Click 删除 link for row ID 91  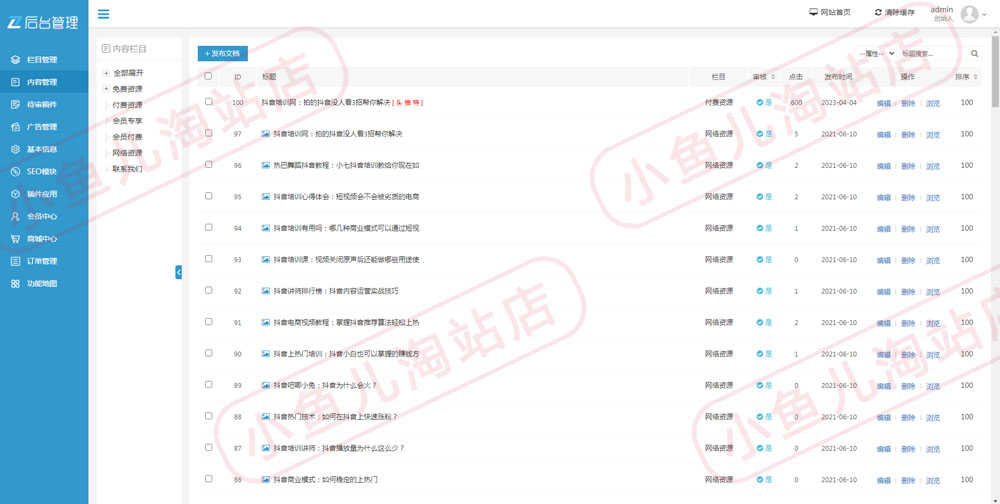(908, 323)
